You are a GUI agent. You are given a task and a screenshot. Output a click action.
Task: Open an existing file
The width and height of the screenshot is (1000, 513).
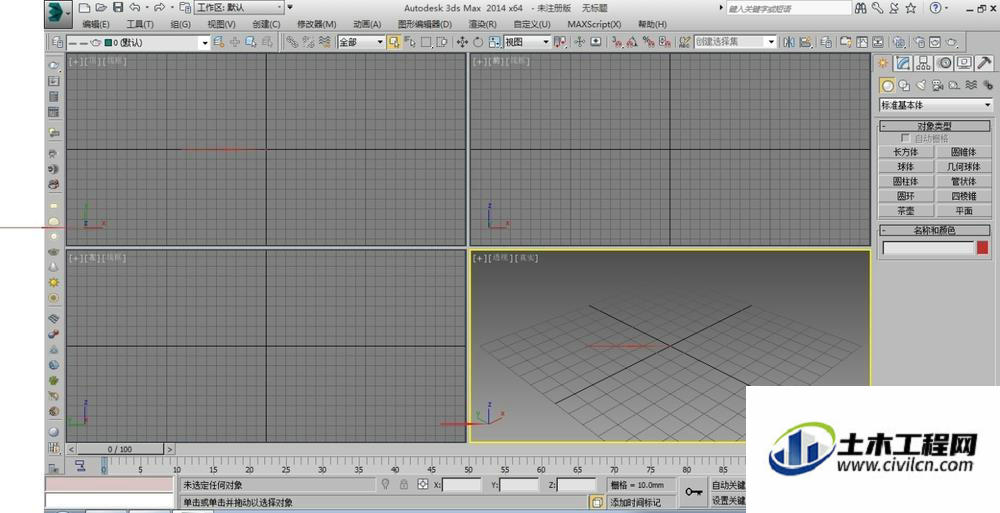pyautogui.click(x=101, y=8)
